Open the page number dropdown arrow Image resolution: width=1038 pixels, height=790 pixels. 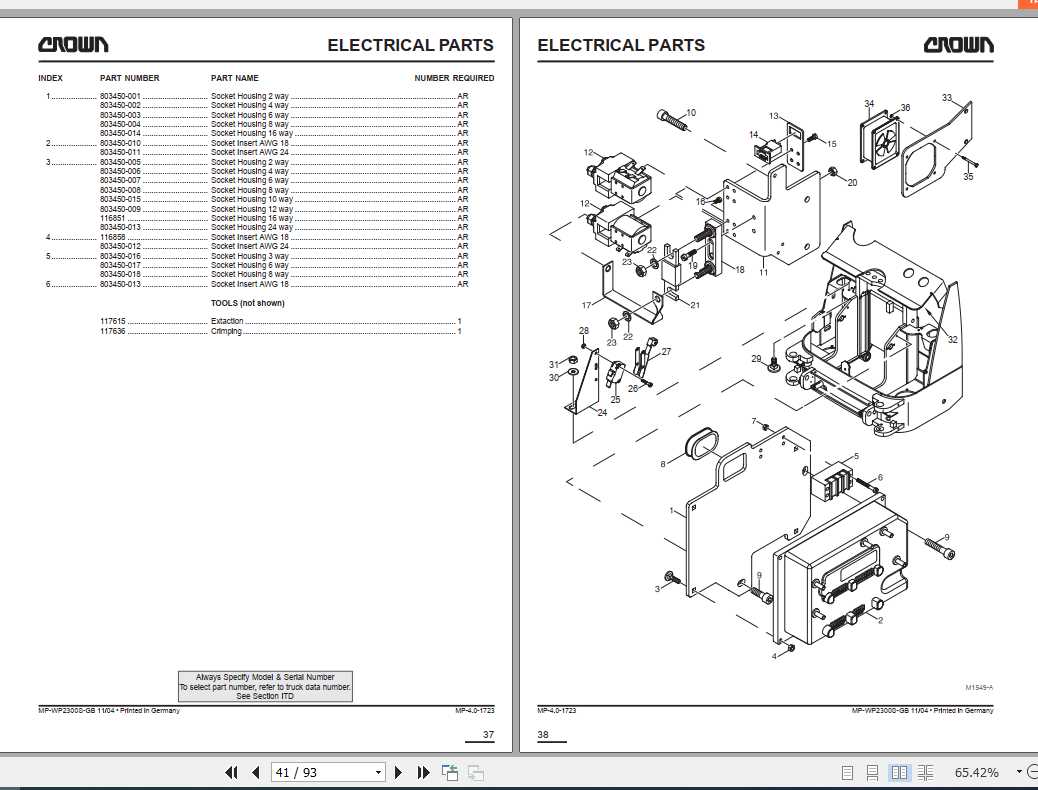tap(379, 772)
